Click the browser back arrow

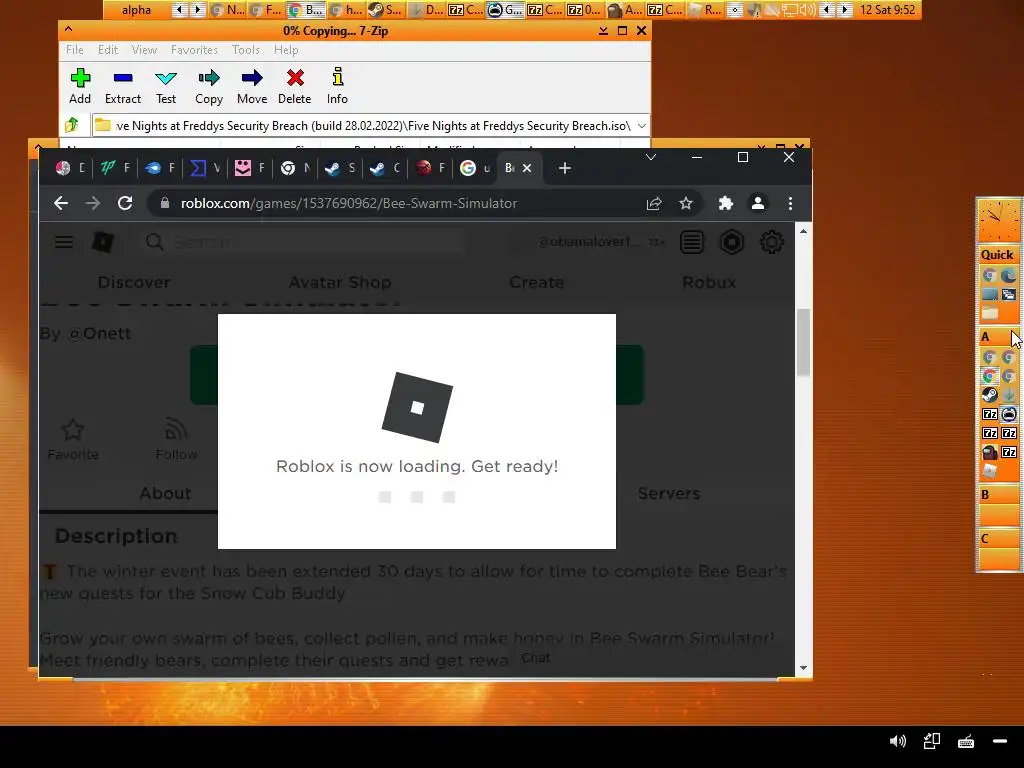click(x=61, y=203)
